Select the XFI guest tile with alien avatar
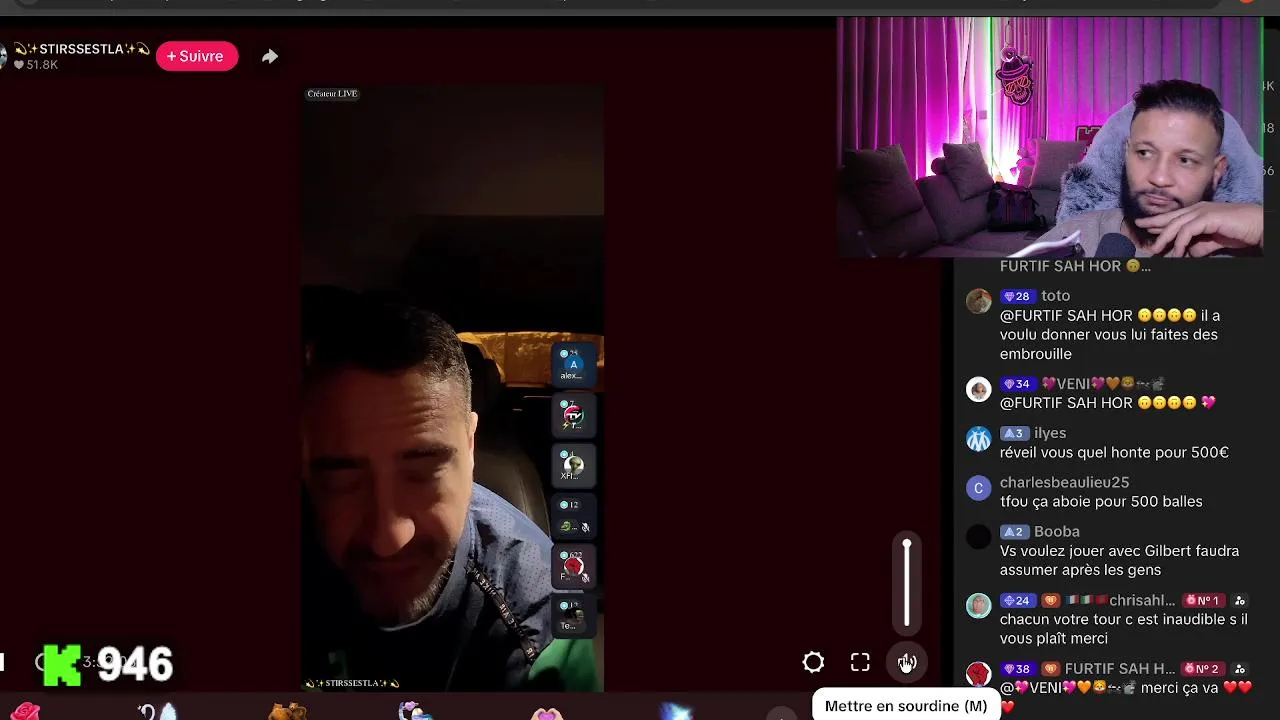The image size is (1280, 720). 574,465
